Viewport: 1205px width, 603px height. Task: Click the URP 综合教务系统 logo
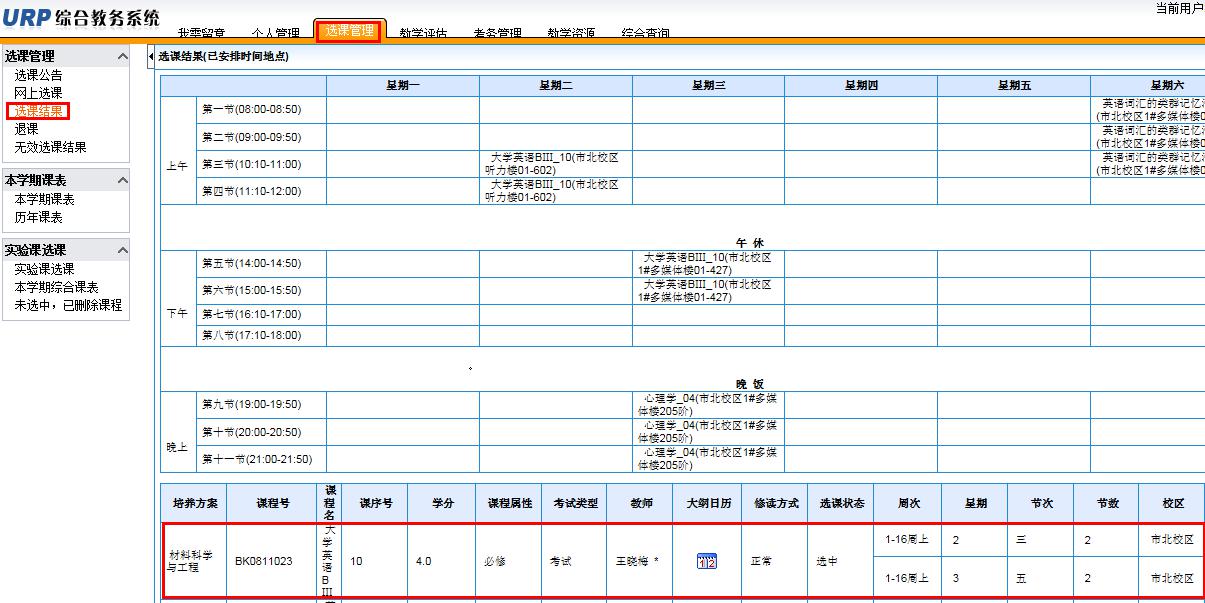(80, 18)
